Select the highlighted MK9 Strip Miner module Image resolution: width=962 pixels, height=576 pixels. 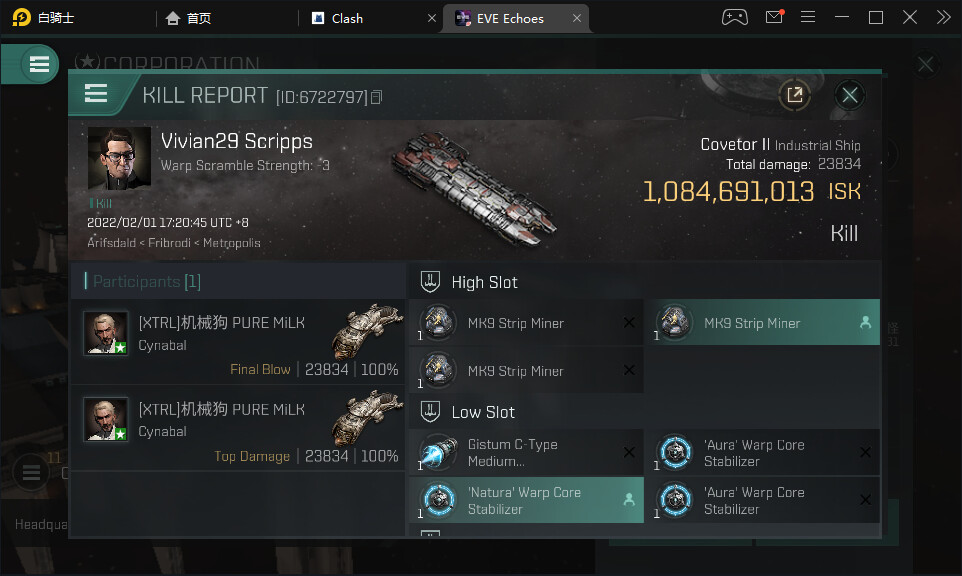(762, 323)
